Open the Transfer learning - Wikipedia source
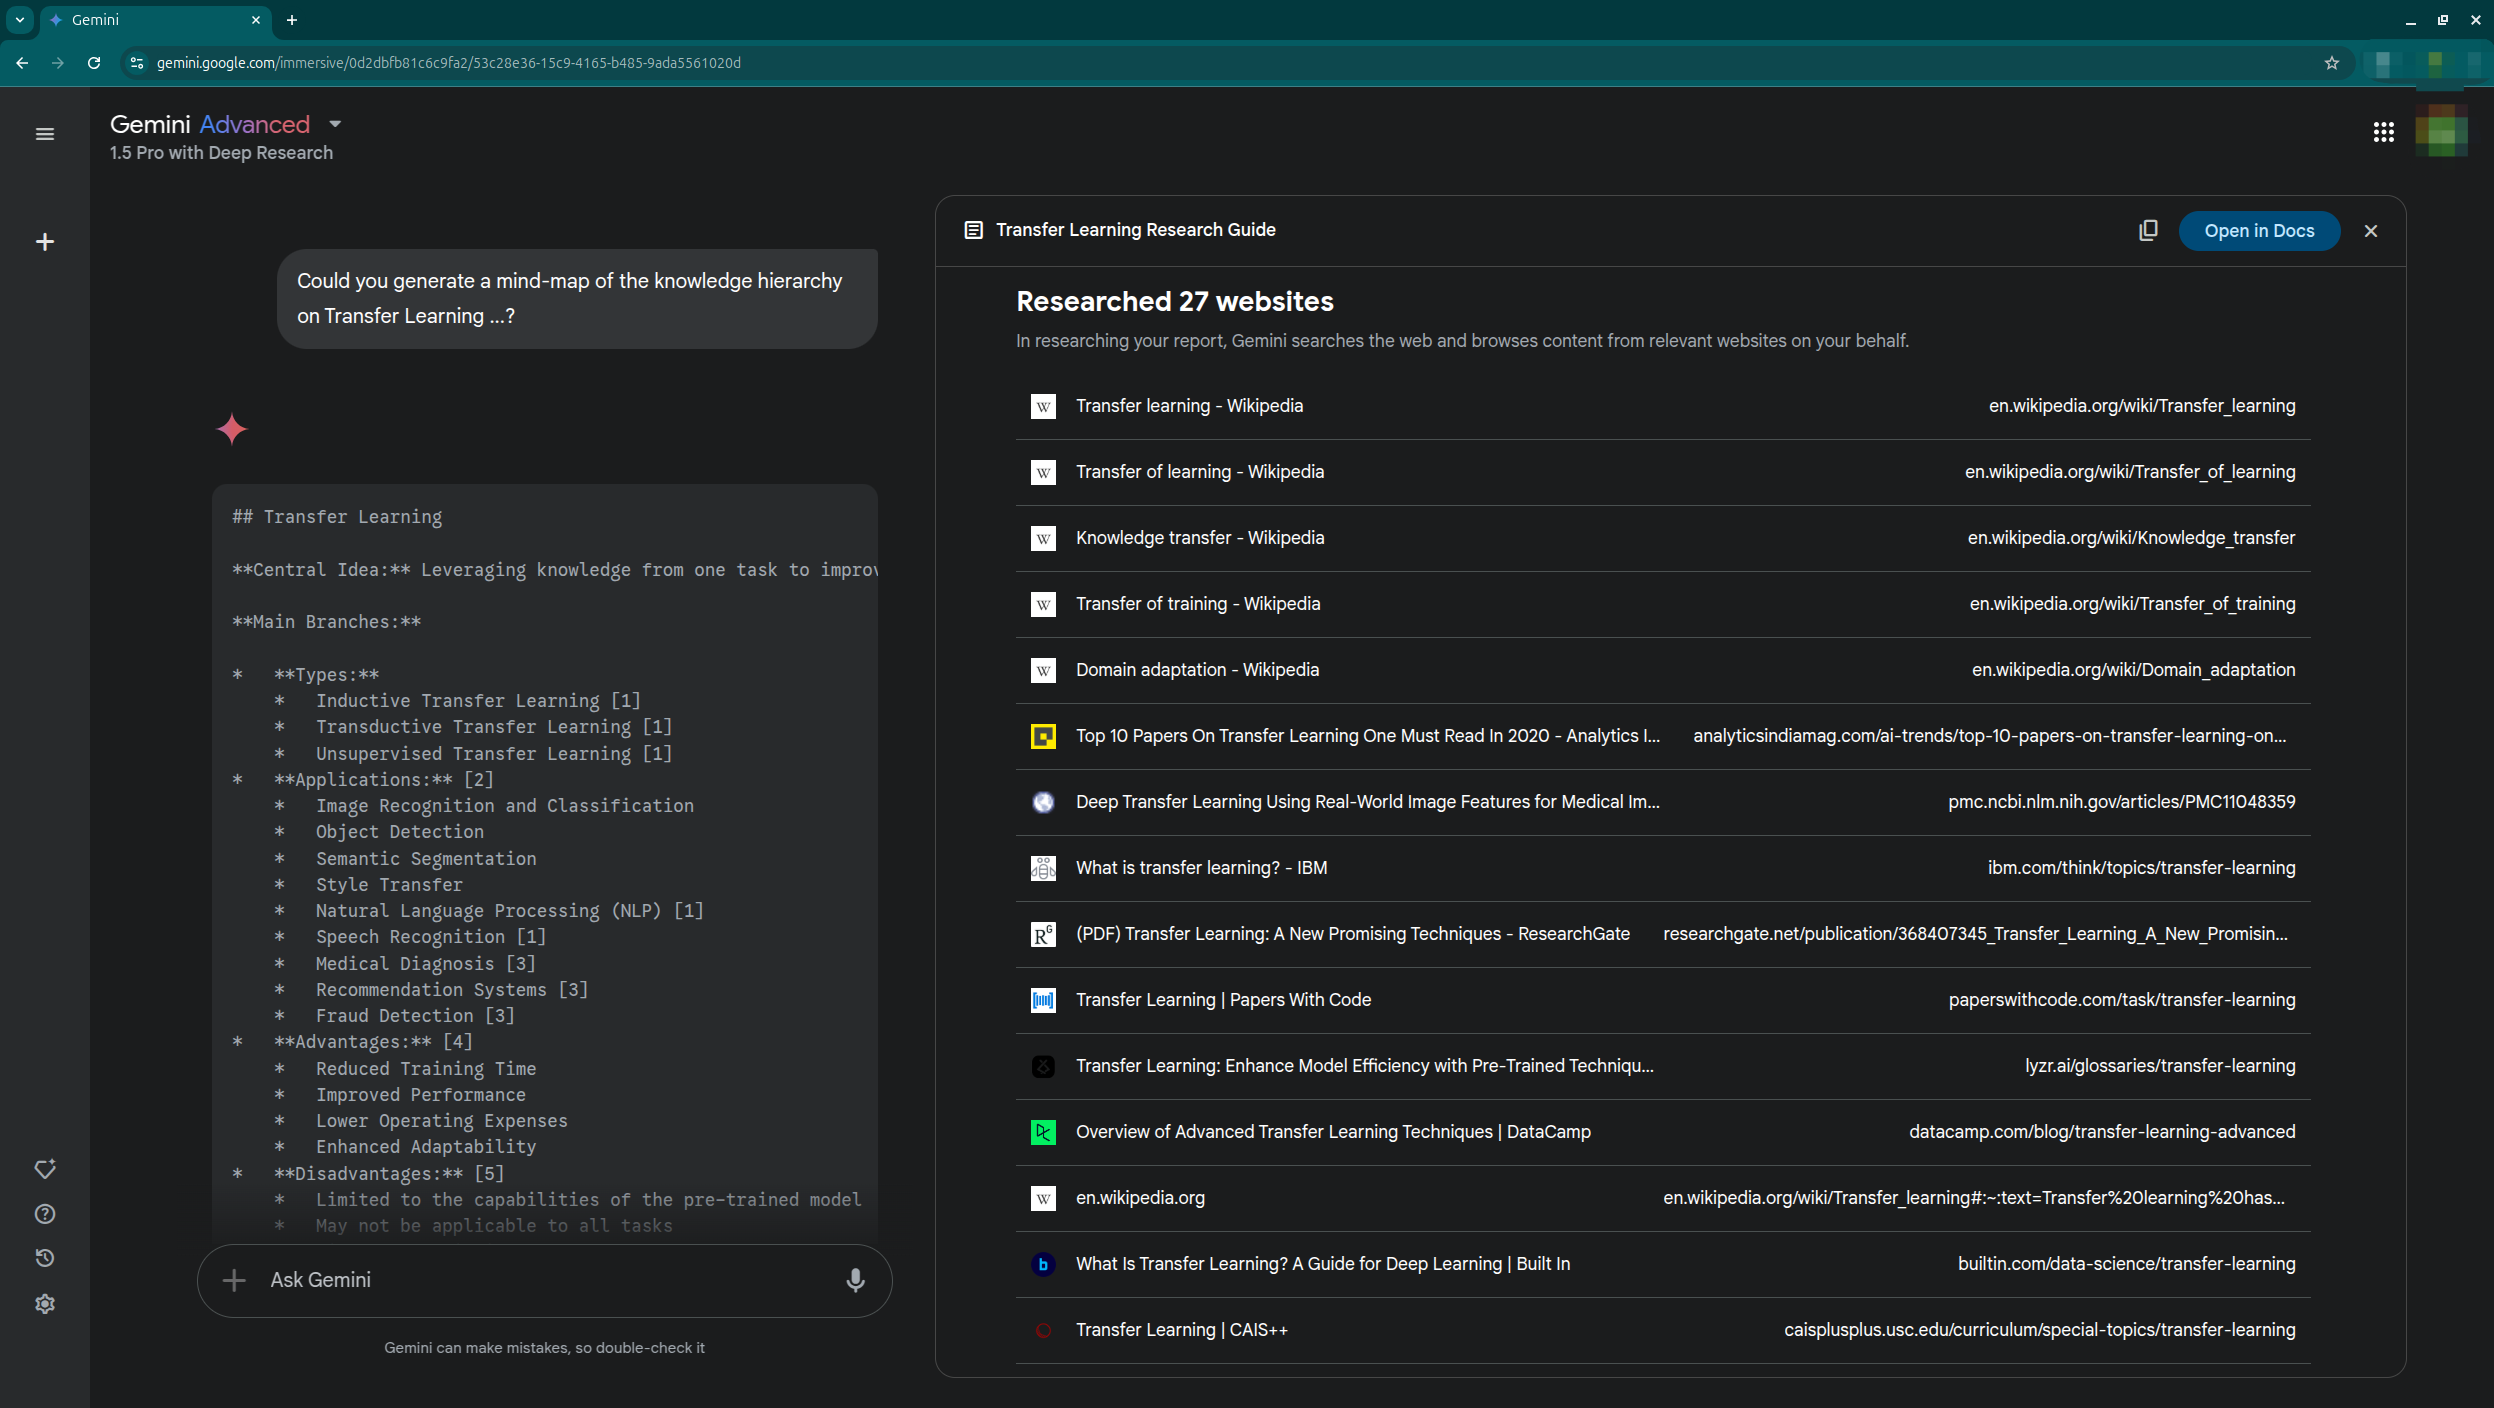Image resolution: width=2494 pixels, height=1408 pixels. [1189, 406]
